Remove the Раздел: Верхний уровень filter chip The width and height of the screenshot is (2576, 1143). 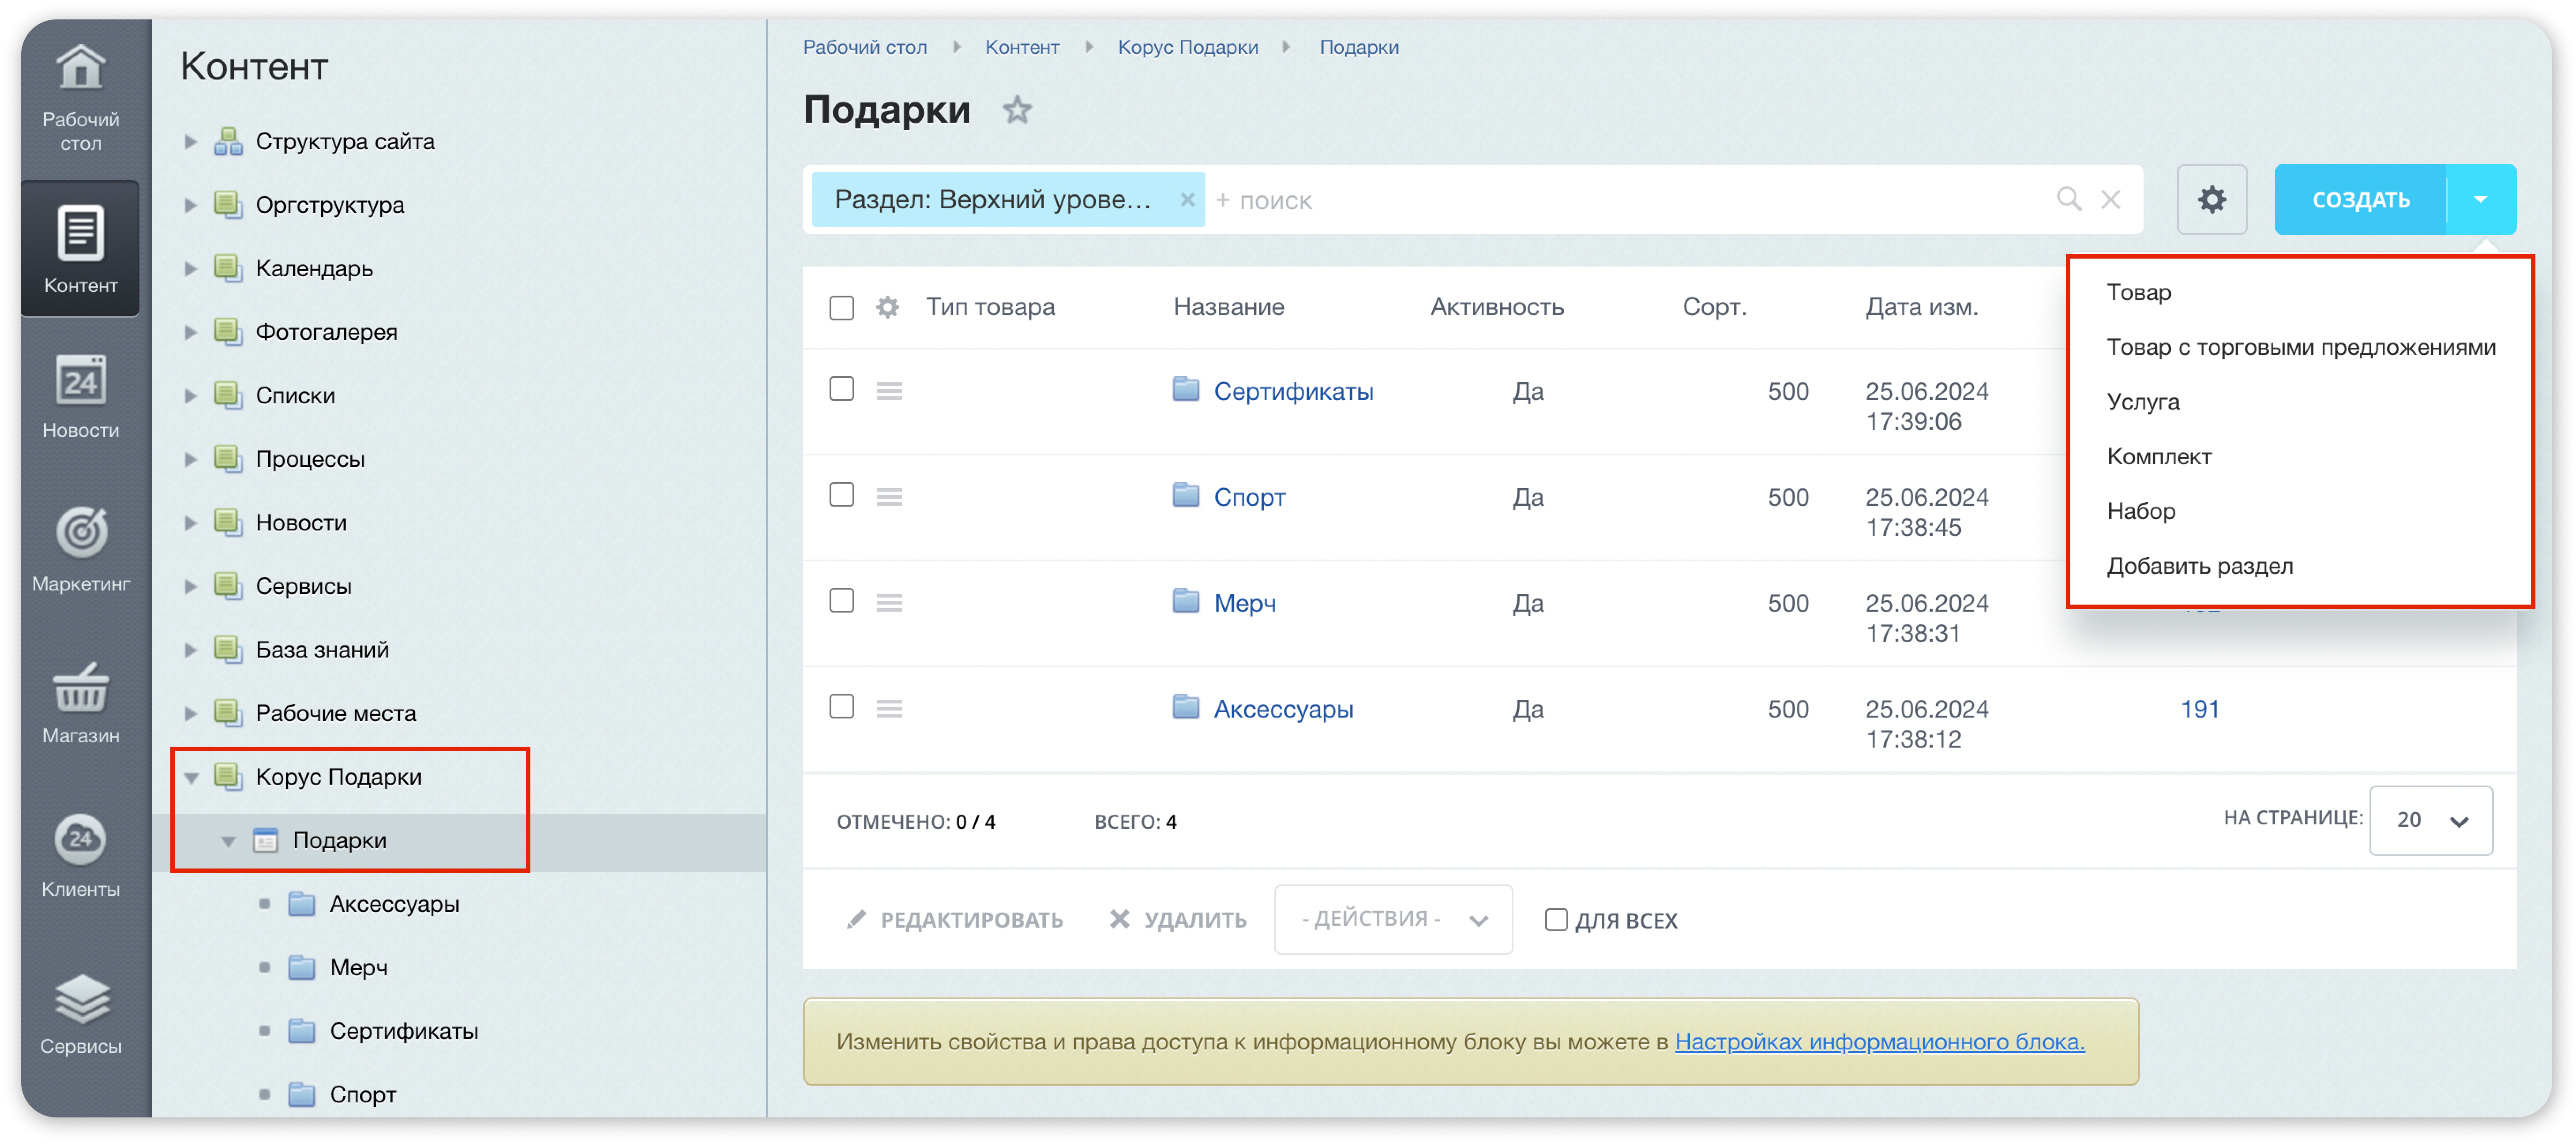[1187, 199]
